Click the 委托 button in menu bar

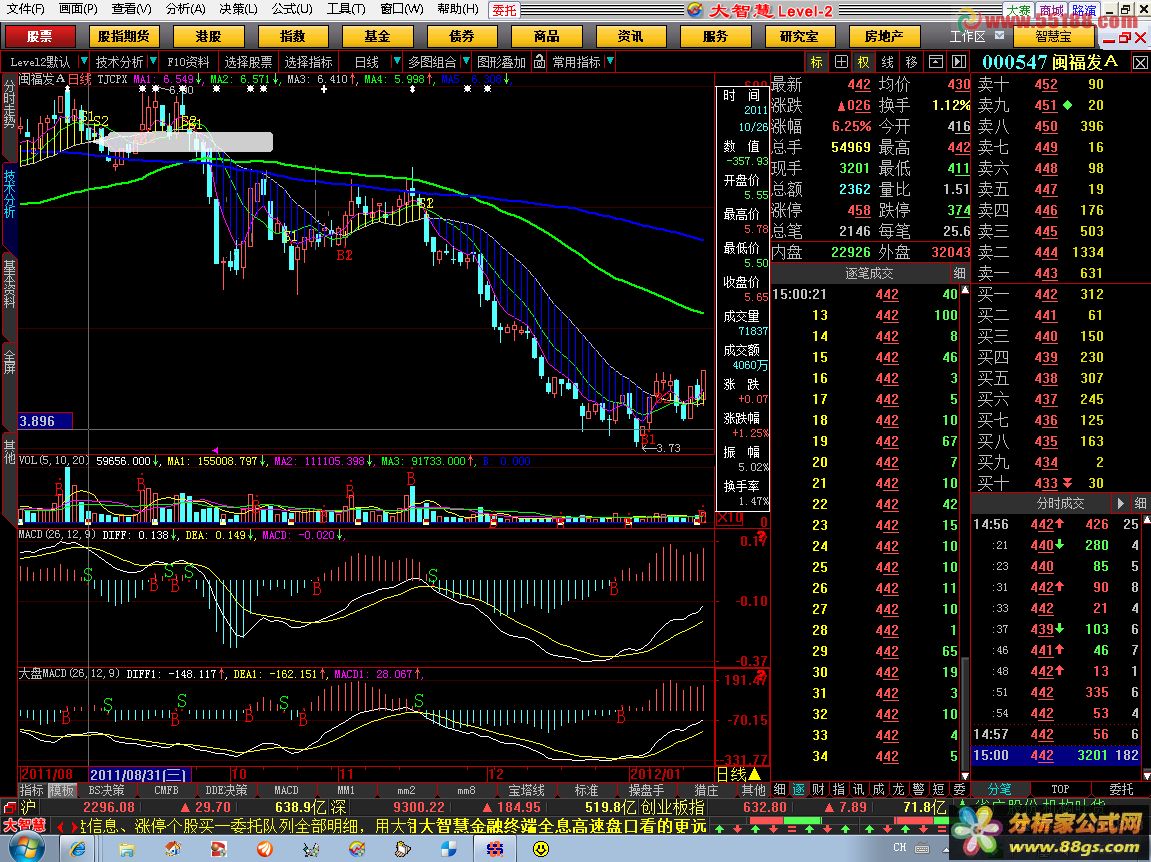point(504,10)
